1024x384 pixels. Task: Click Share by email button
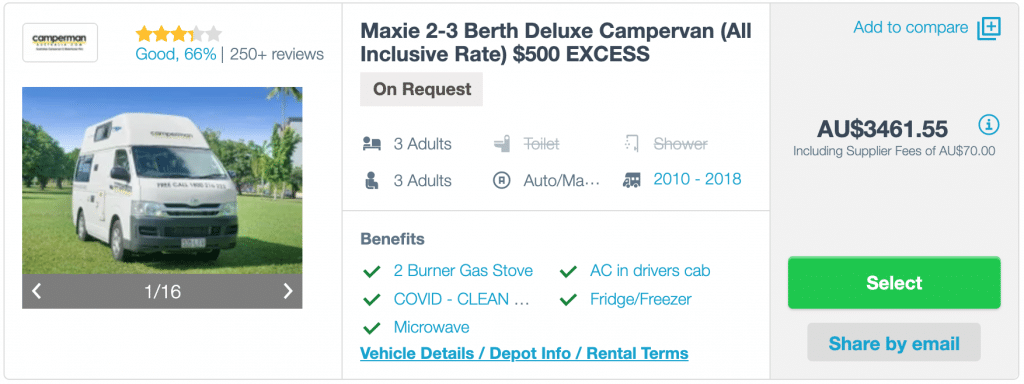893,343
